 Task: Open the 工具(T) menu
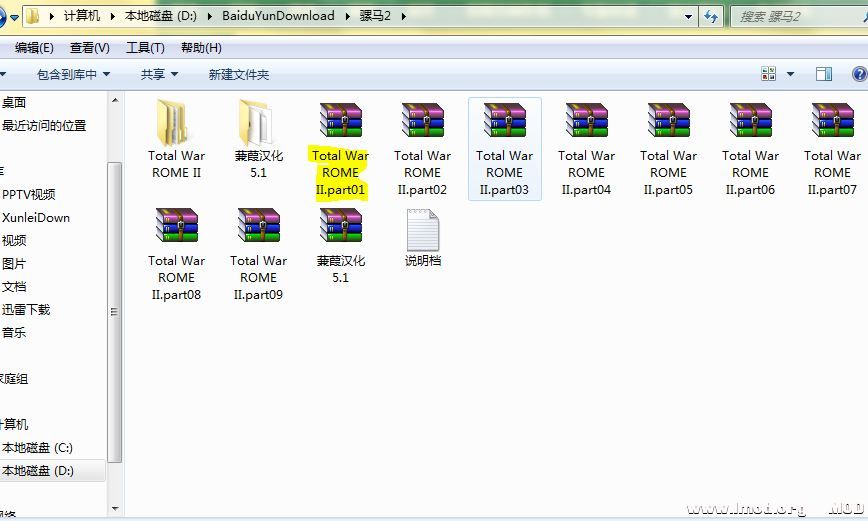tap(145, 48)
